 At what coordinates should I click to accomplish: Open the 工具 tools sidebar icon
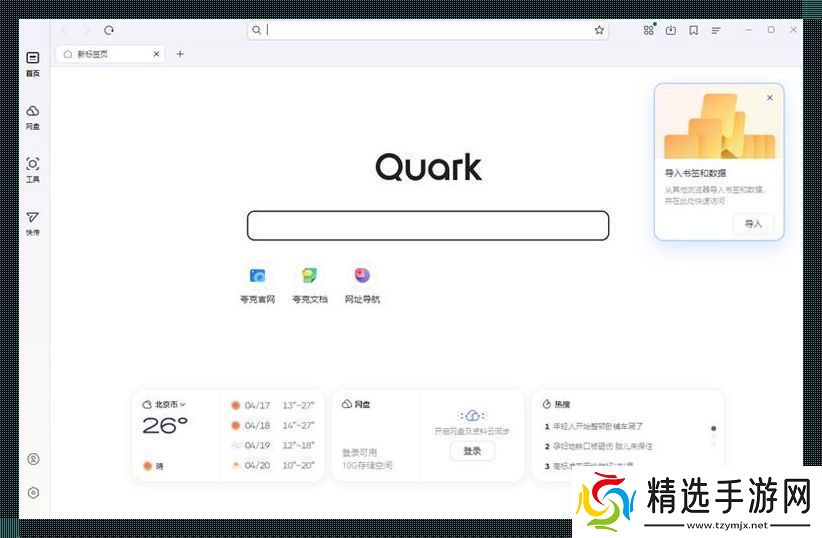[33, 170]
